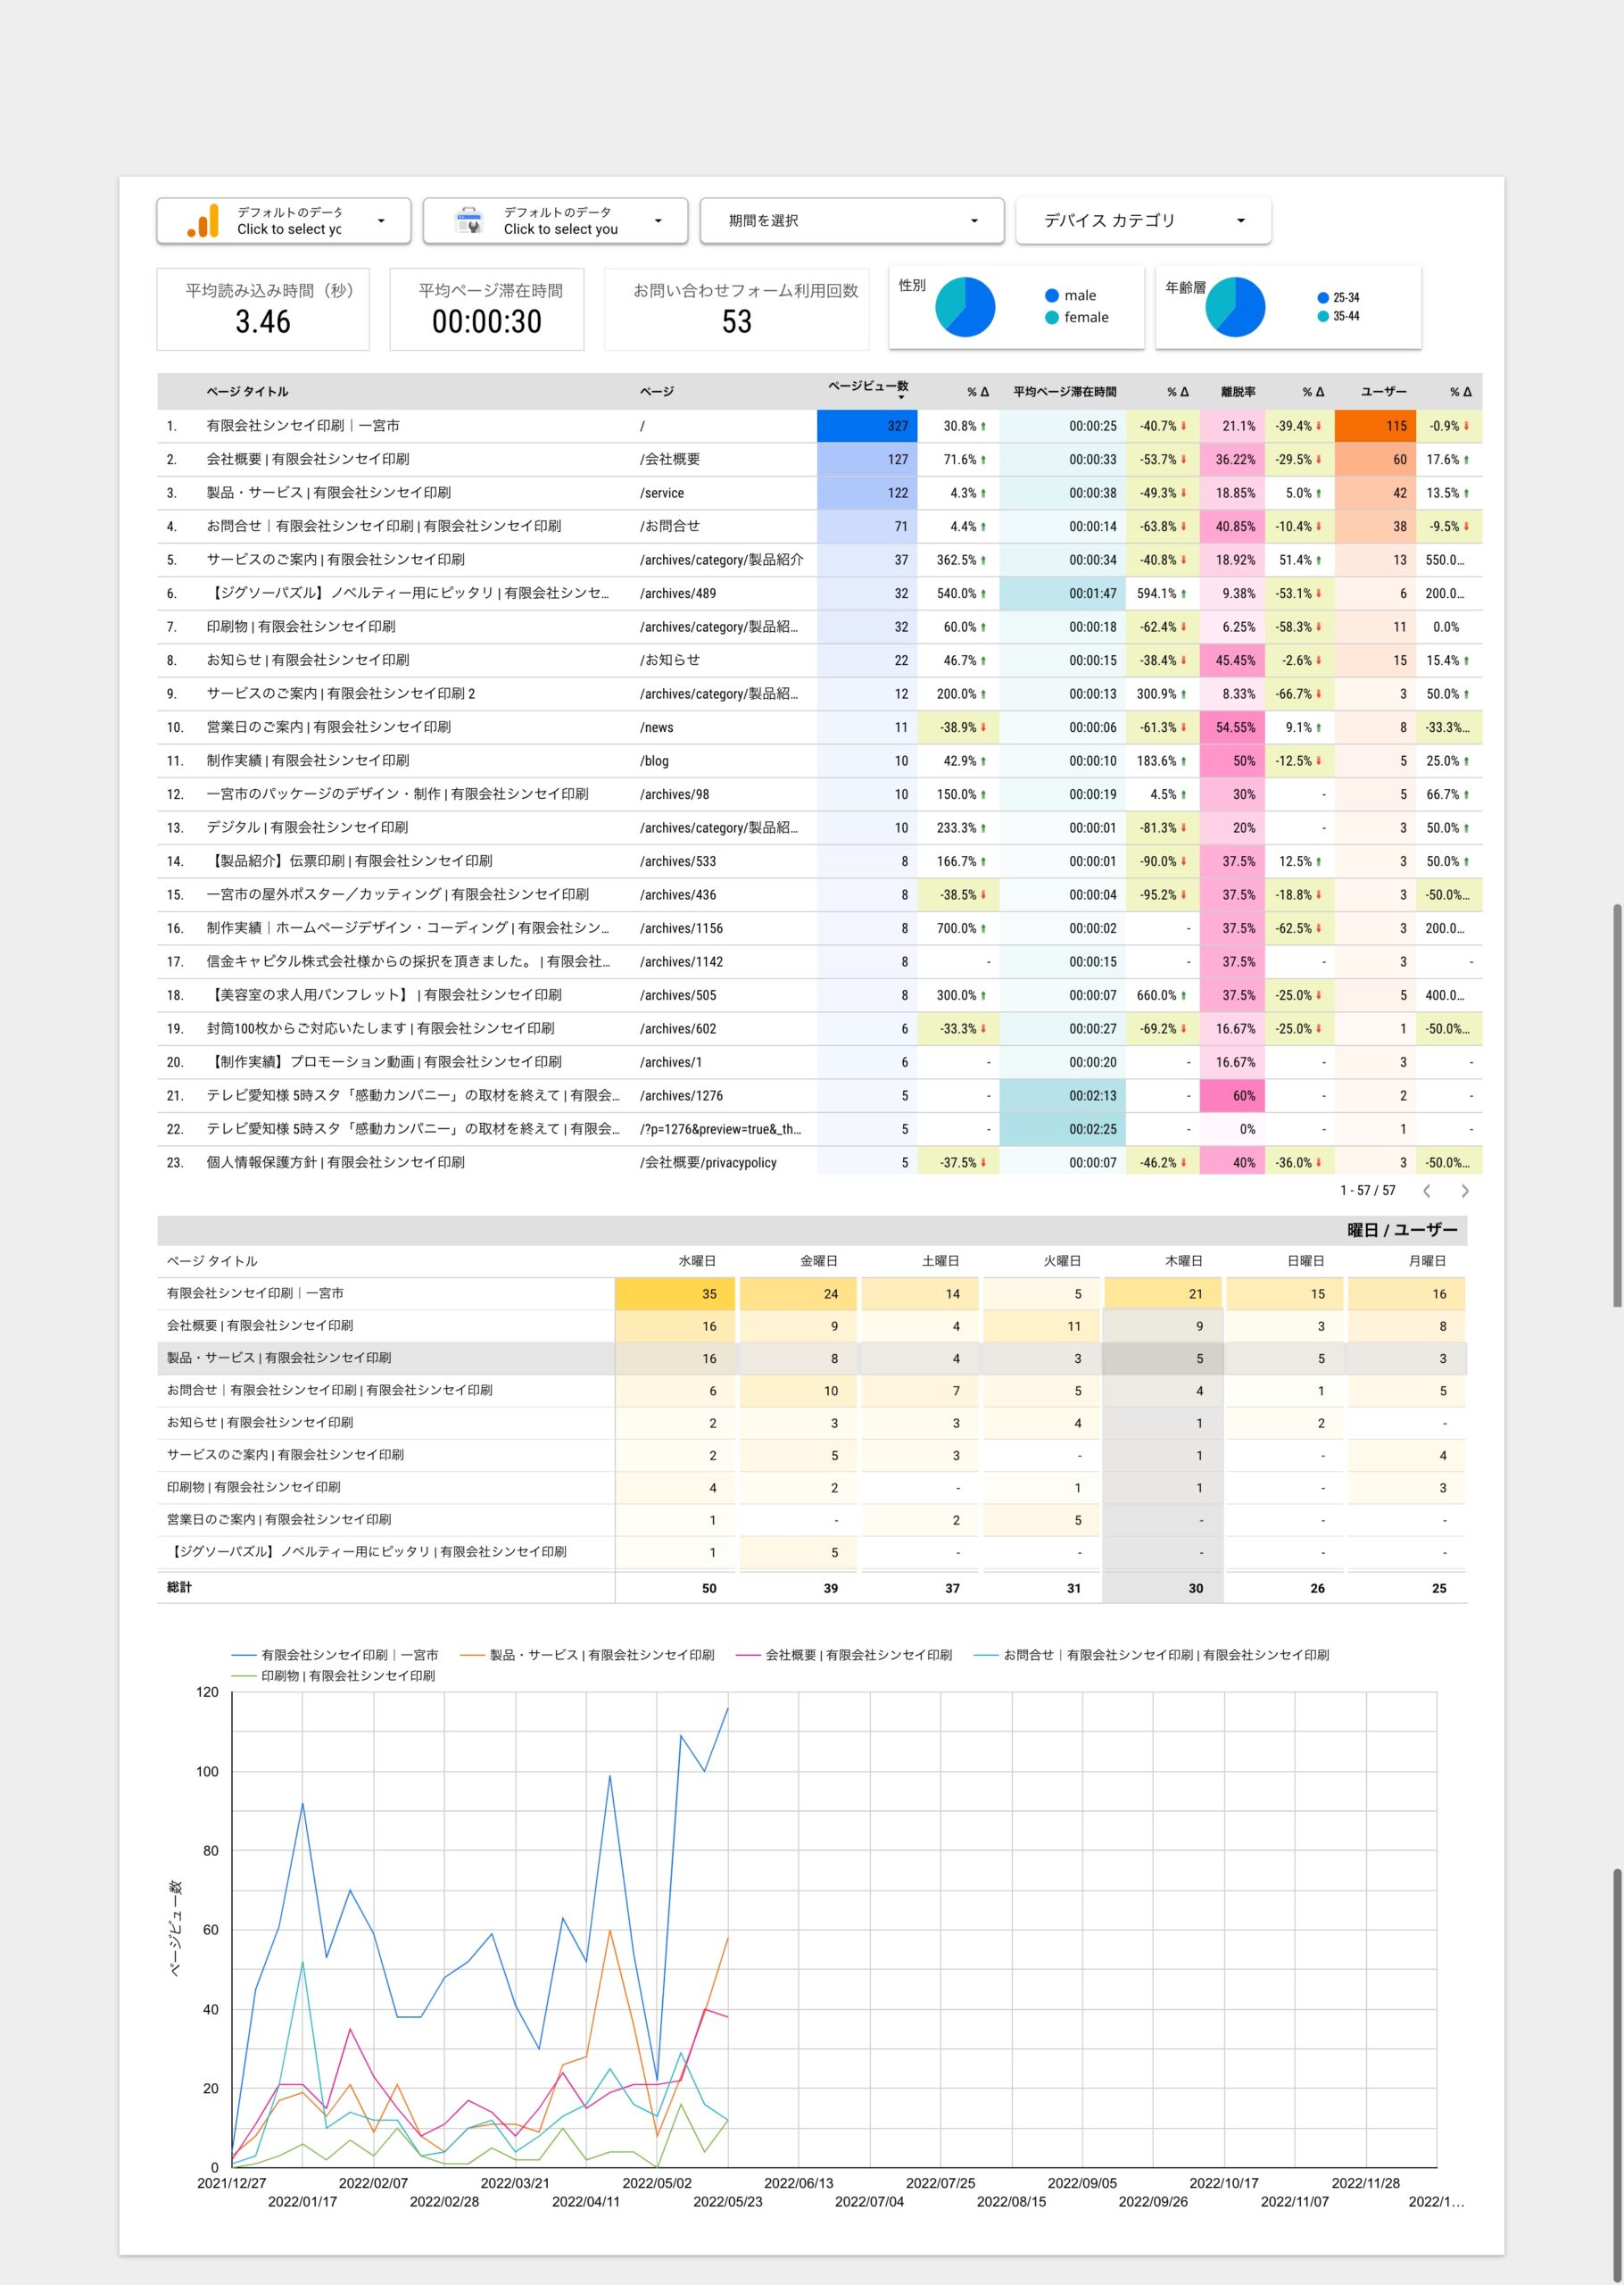Click red down arrow beside -40.7%
This screenshot has width=1624, height=2285.
click(x=1184, y=426)
